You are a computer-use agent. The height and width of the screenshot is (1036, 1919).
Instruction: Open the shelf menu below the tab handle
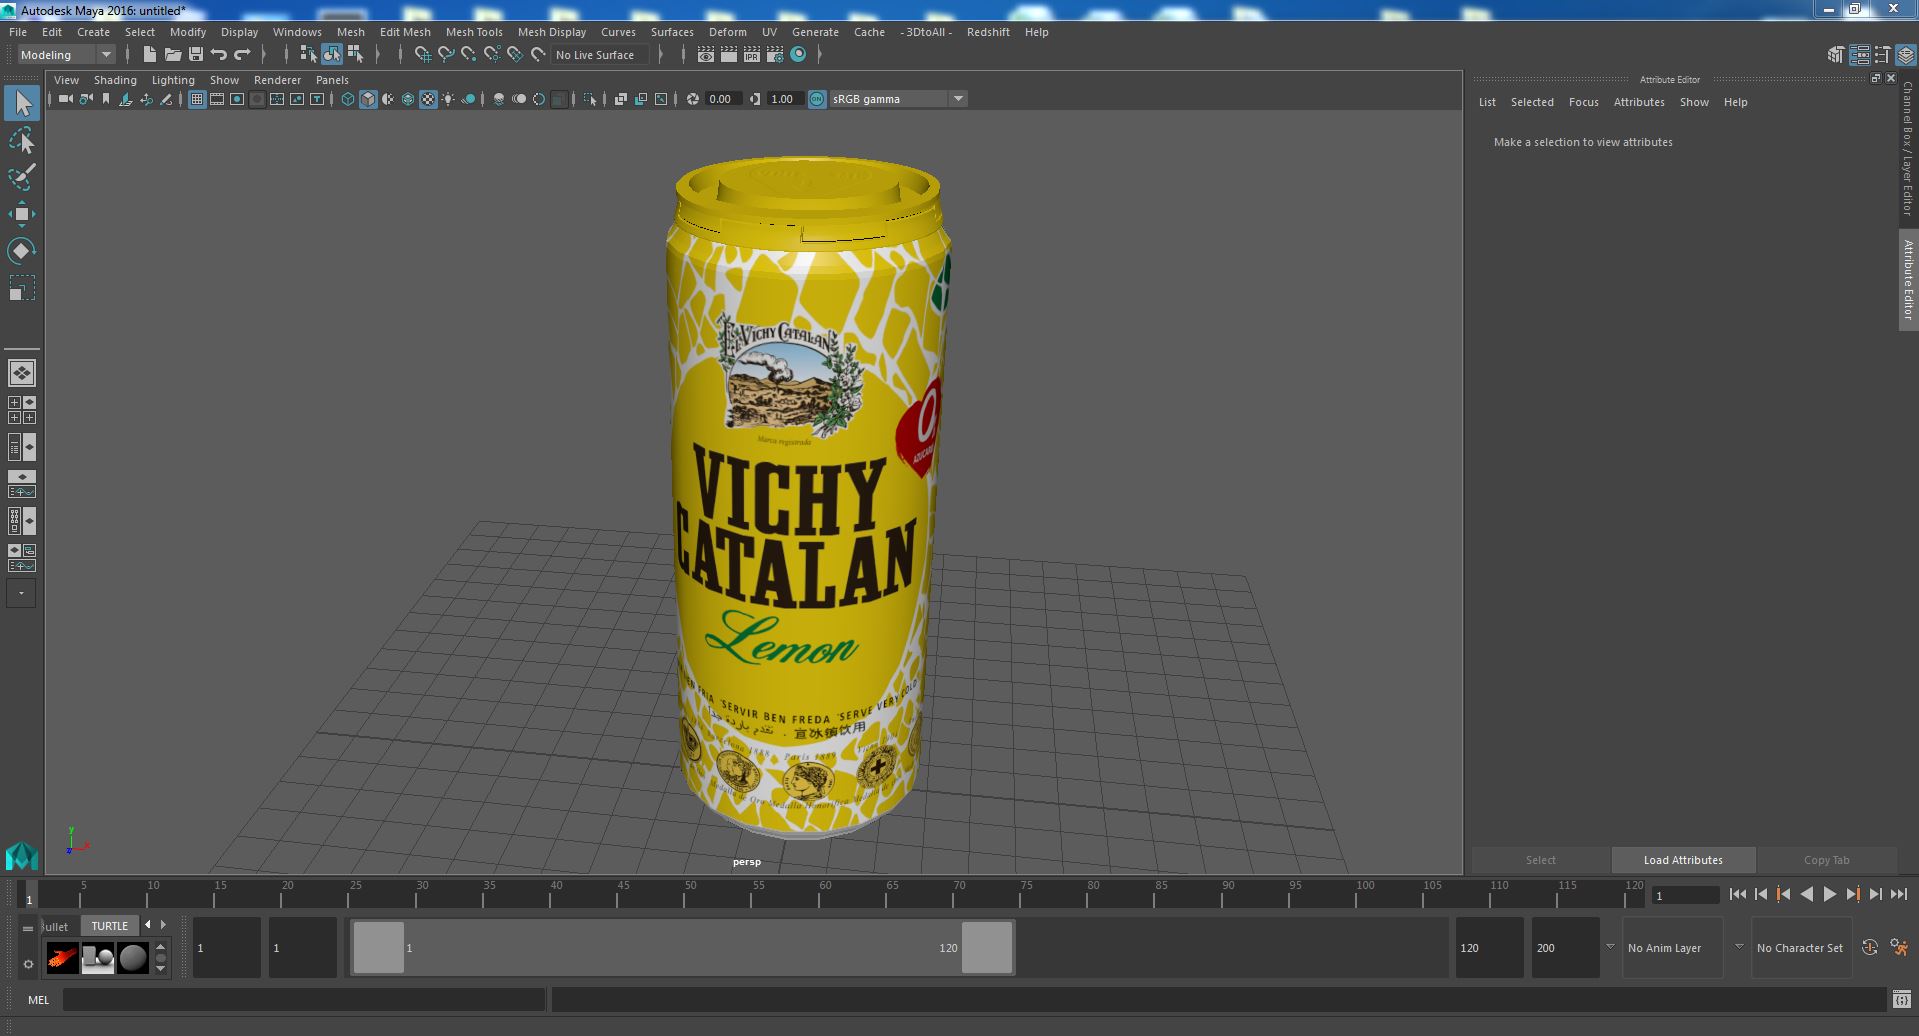pyautogui.click(x=28, y=964)
